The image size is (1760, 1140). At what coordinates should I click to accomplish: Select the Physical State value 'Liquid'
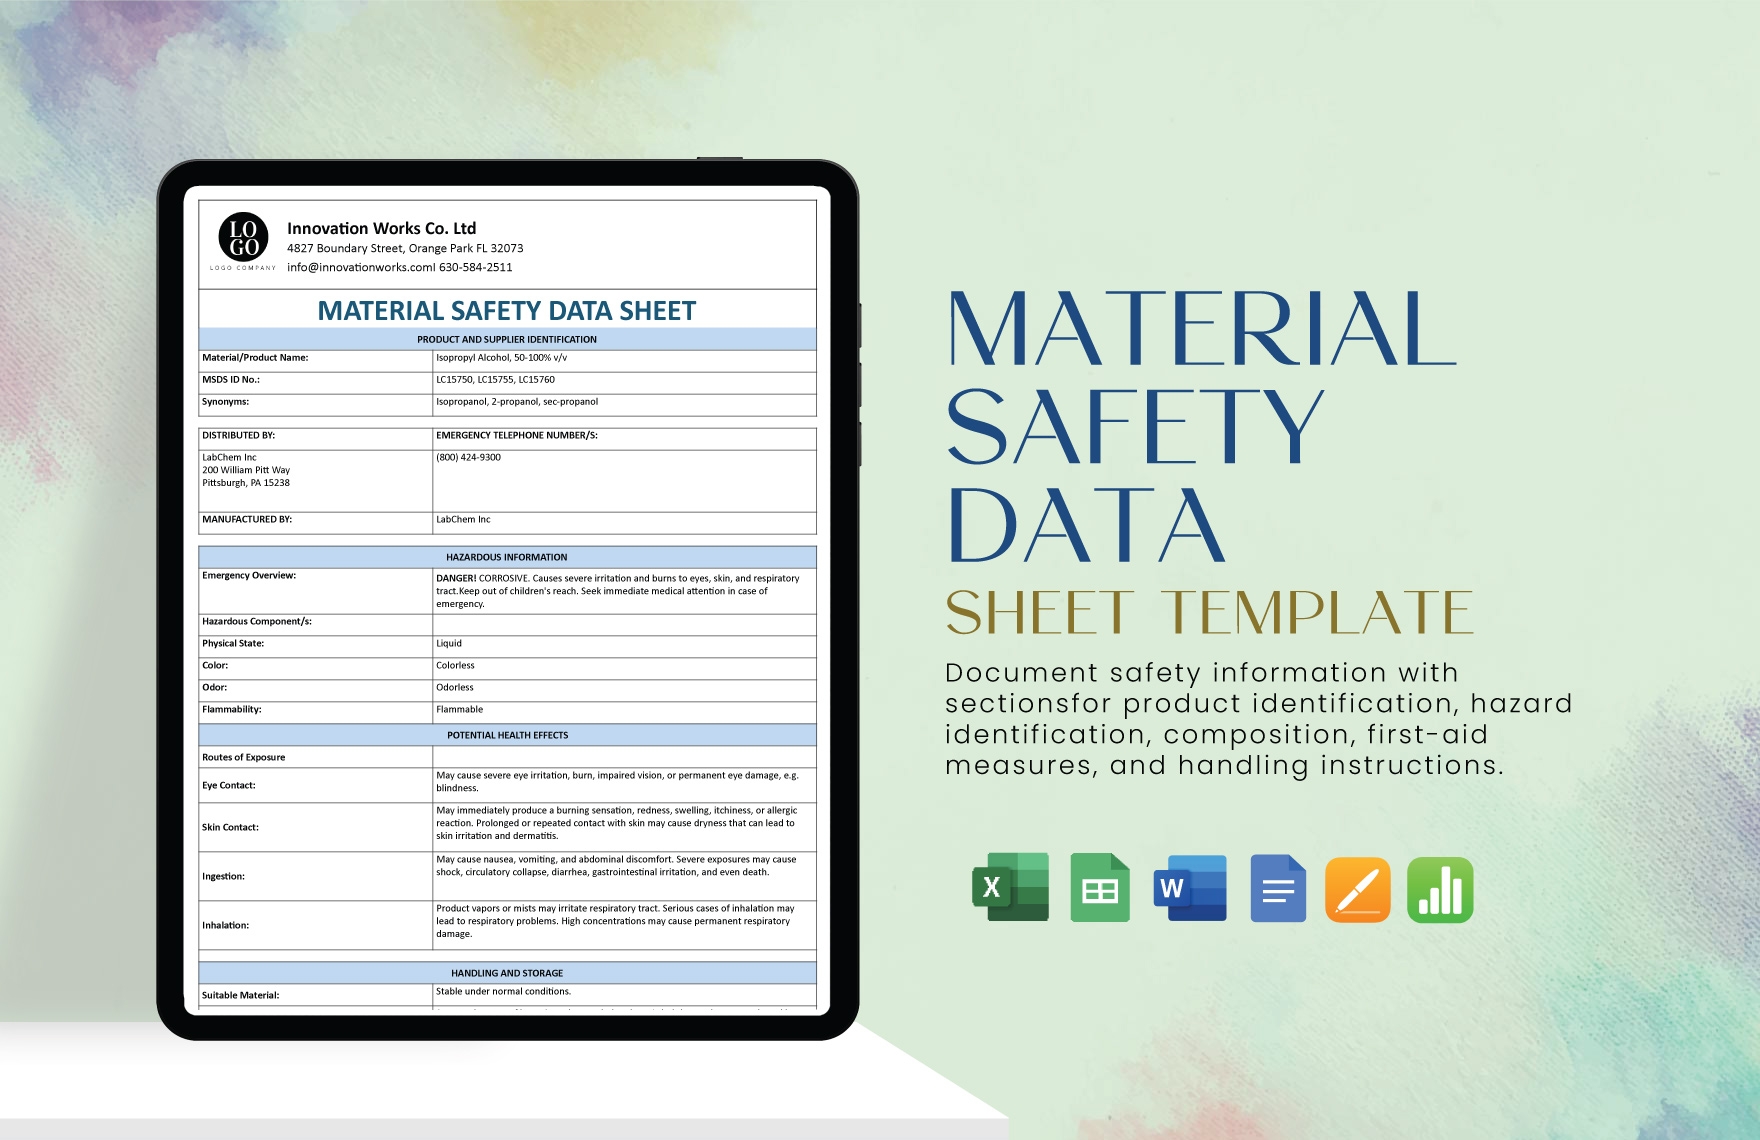pyautogui.click(x=448, y=643)
